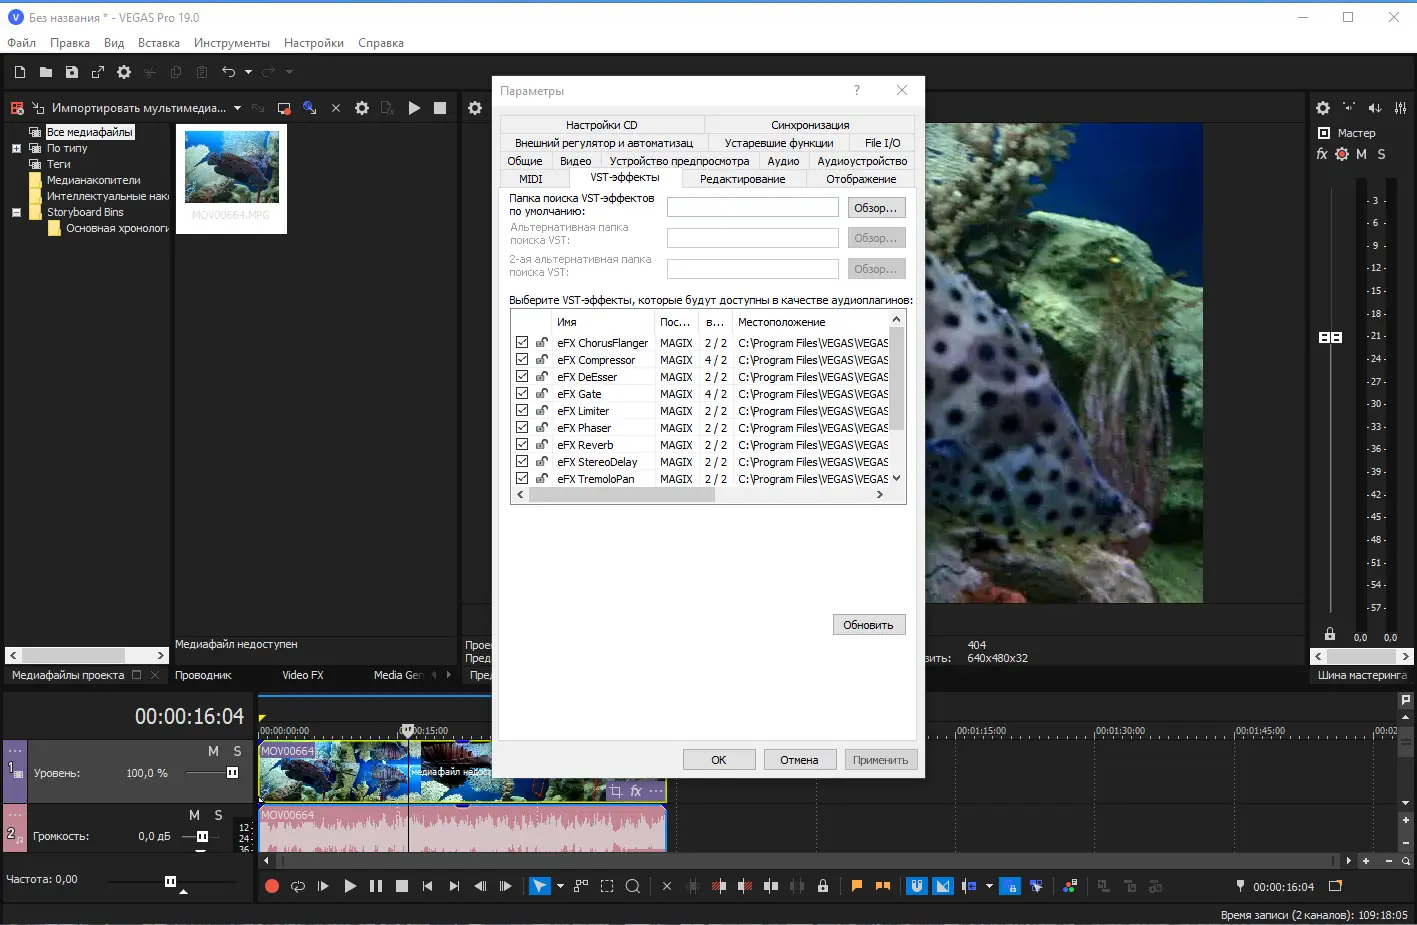Click the video track 'Уровень' slider handle
Image resolution: width=1417 pixels, height=925 pixels.
click(x=232, y=773)
